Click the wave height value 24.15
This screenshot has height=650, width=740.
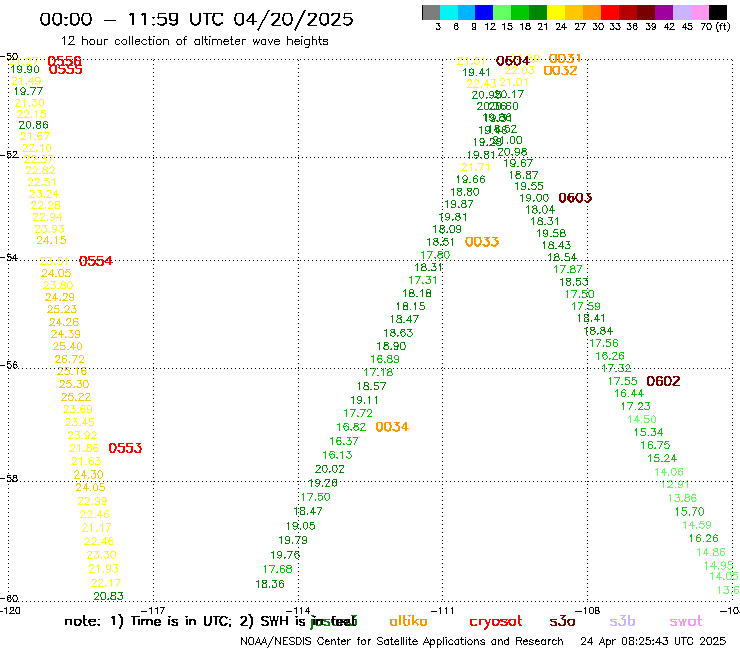51,240
